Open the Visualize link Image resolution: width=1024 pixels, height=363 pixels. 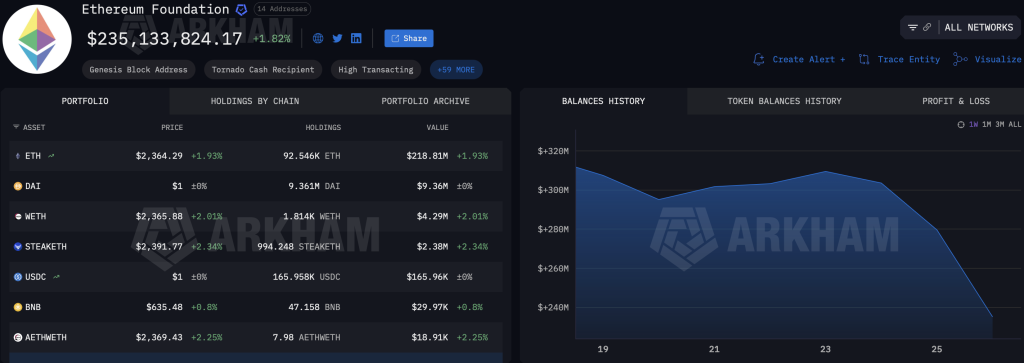(x=998, y=59)
